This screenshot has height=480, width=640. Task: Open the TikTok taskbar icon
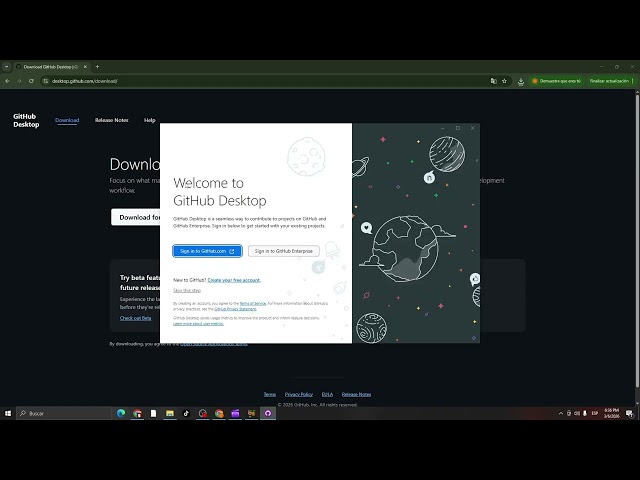pos(186,413)
